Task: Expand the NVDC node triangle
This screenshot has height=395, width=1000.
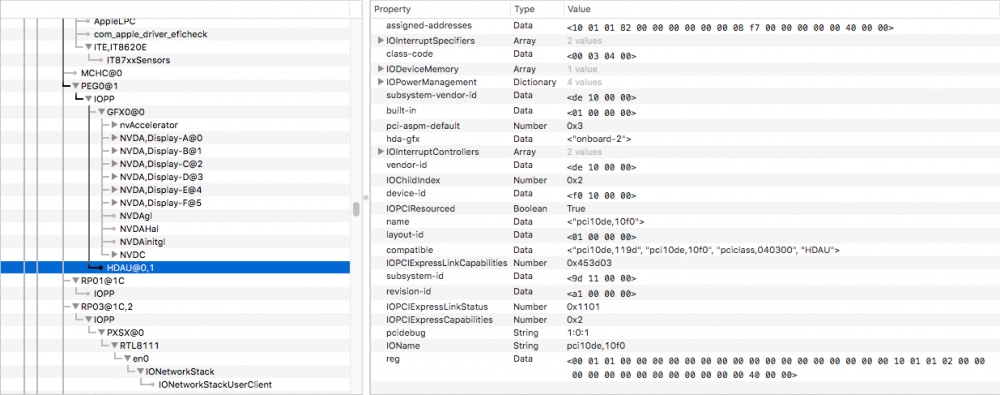Action: tap(115, 254)
